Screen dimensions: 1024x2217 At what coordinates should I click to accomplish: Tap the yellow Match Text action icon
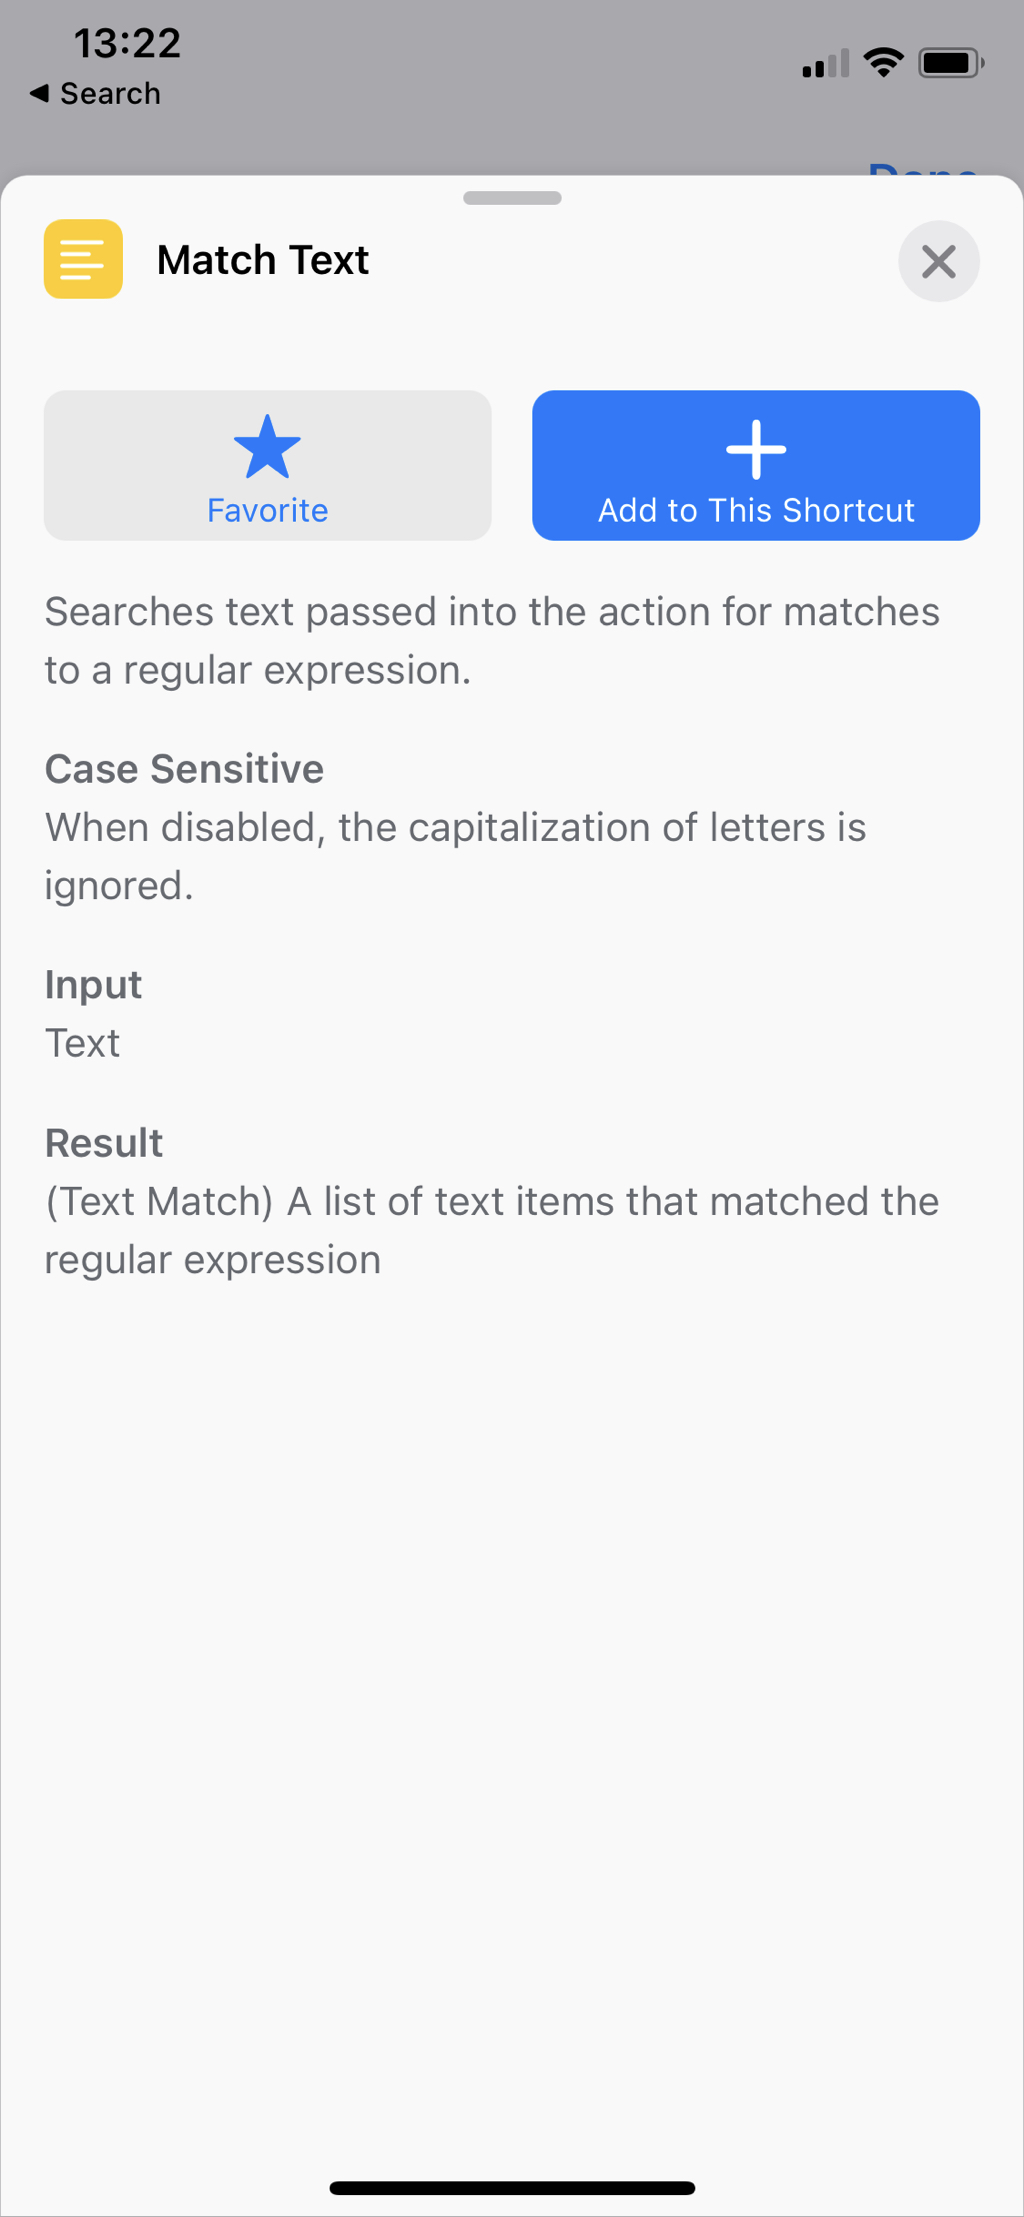pyautogui.click(x=83, y=259)
